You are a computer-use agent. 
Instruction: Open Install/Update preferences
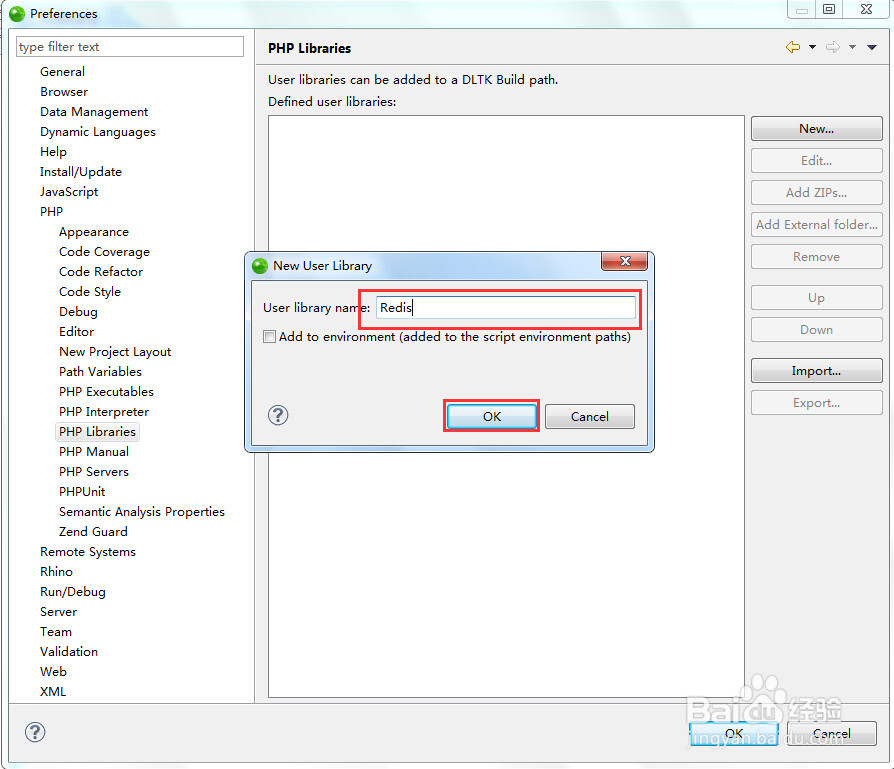[x=80, y=172]
